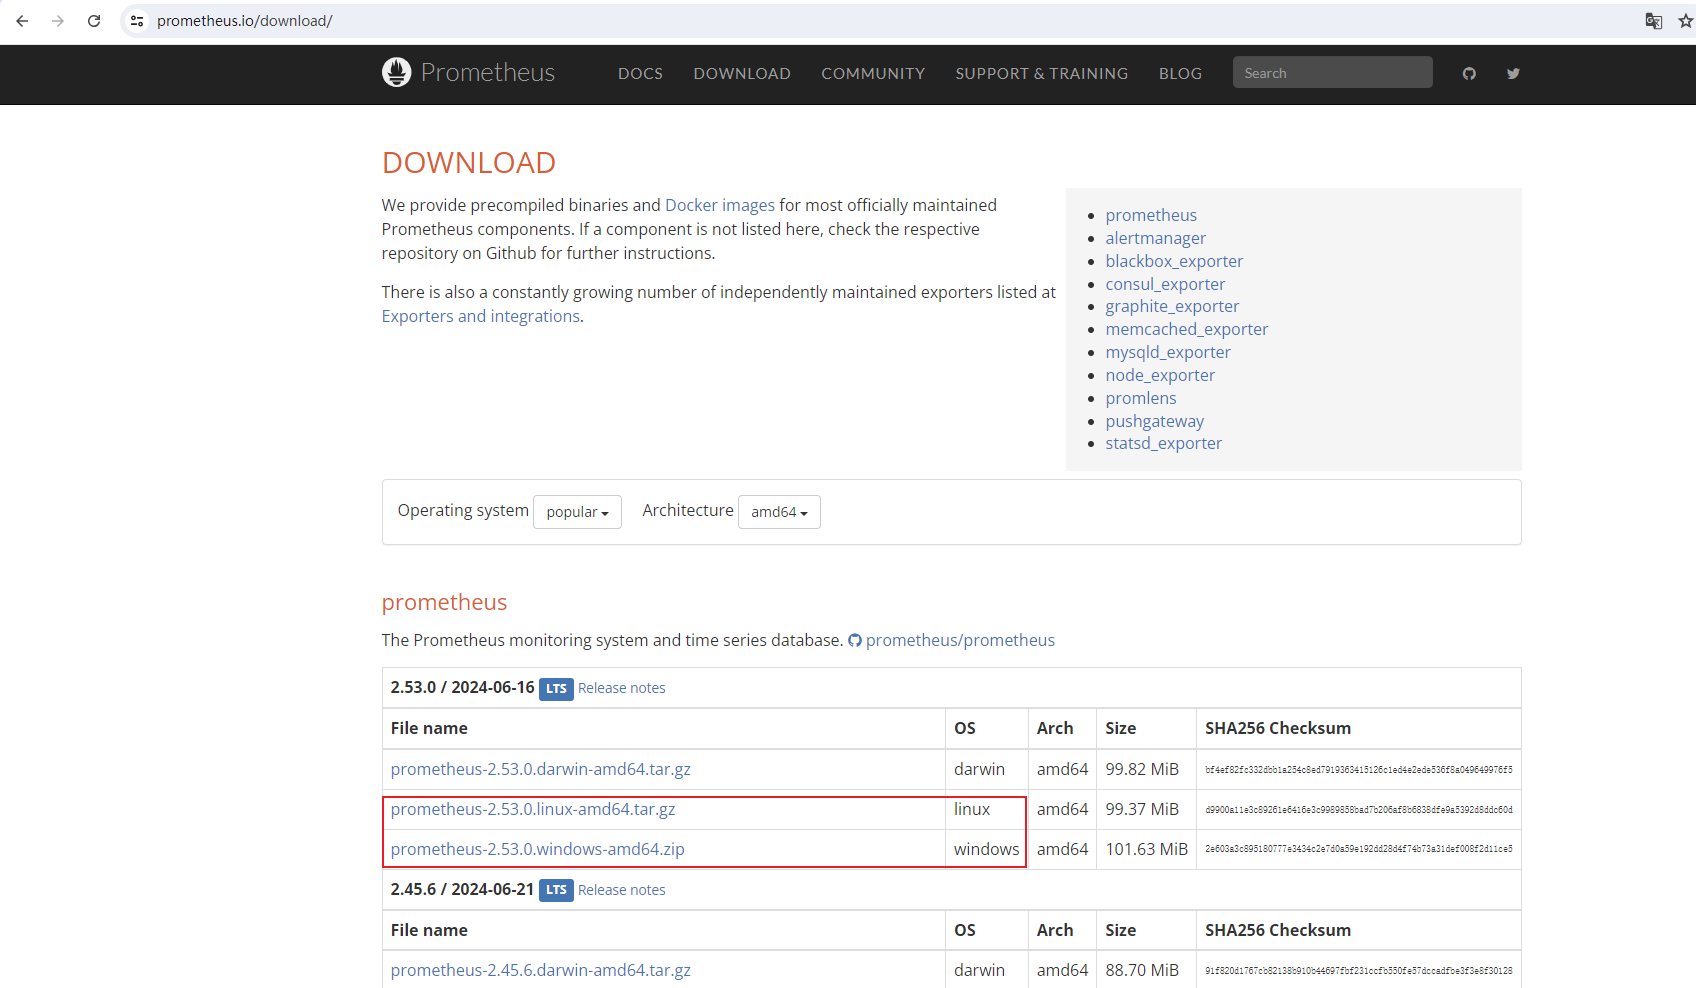This screenshot has height=988, width=1696.
Task: Click the LTS badge next to 2.53.0
Action: (x=556, y=688)
